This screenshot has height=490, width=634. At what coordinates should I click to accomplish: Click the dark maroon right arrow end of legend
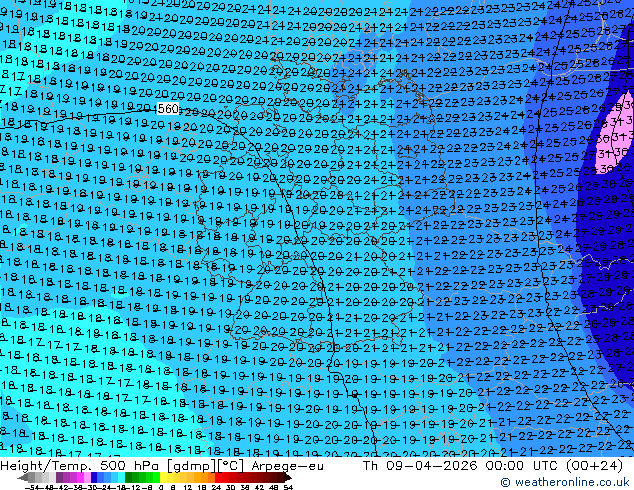click(288, 478)
